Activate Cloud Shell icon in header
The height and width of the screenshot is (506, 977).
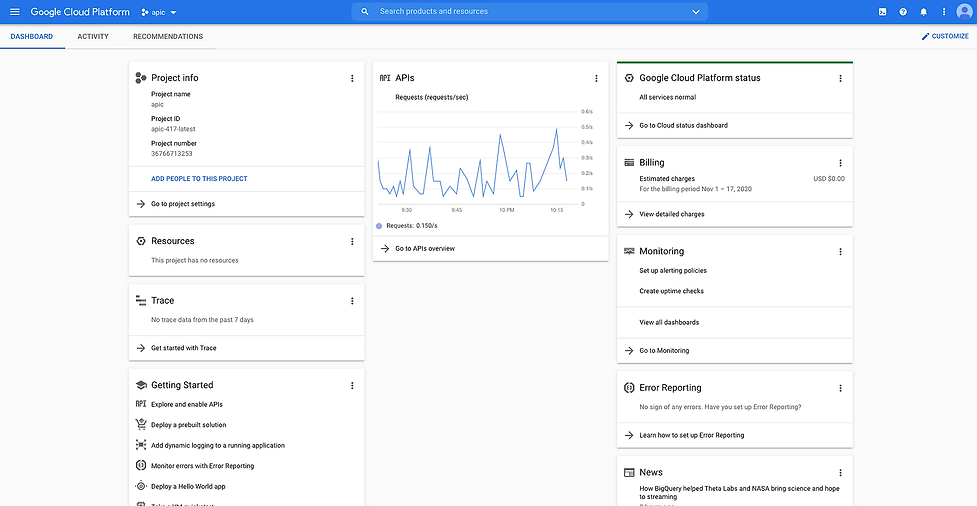(x=882, y=12)
